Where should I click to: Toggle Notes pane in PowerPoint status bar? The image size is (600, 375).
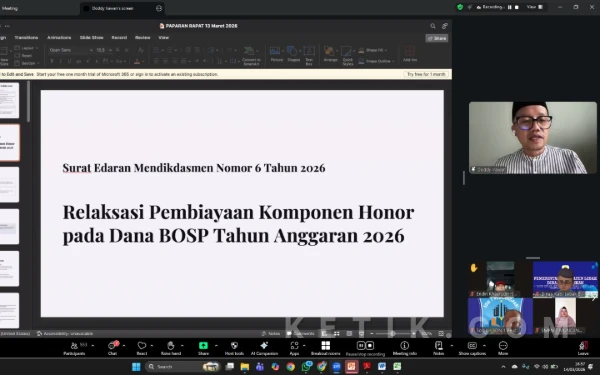(x=271, y=334)
